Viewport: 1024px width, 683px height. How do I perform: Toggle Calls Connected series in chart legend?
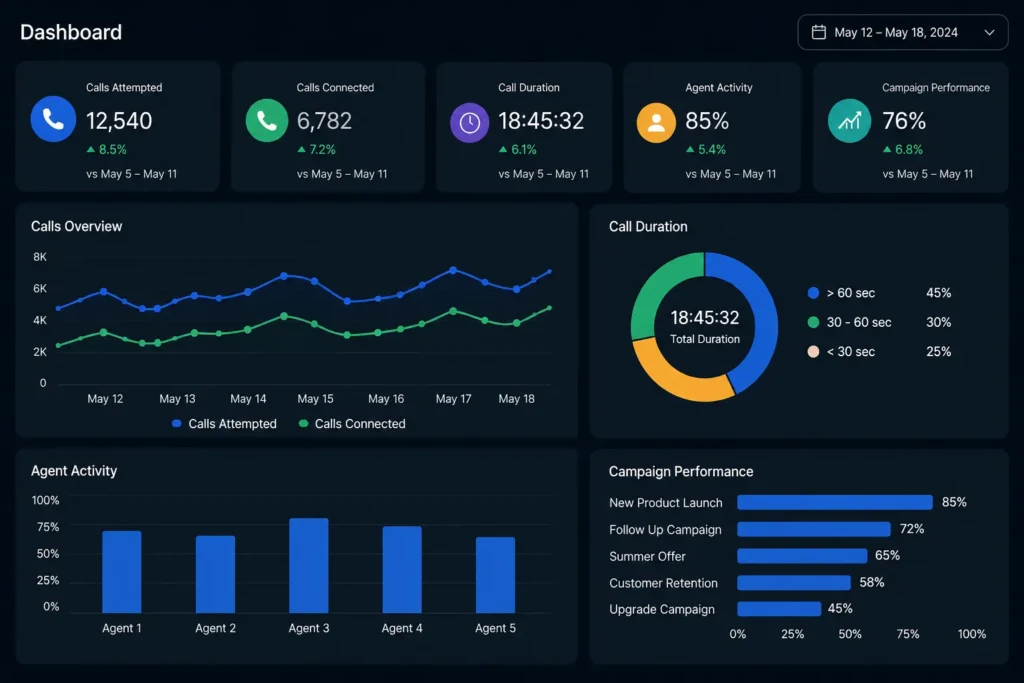(x=352, y=424)
